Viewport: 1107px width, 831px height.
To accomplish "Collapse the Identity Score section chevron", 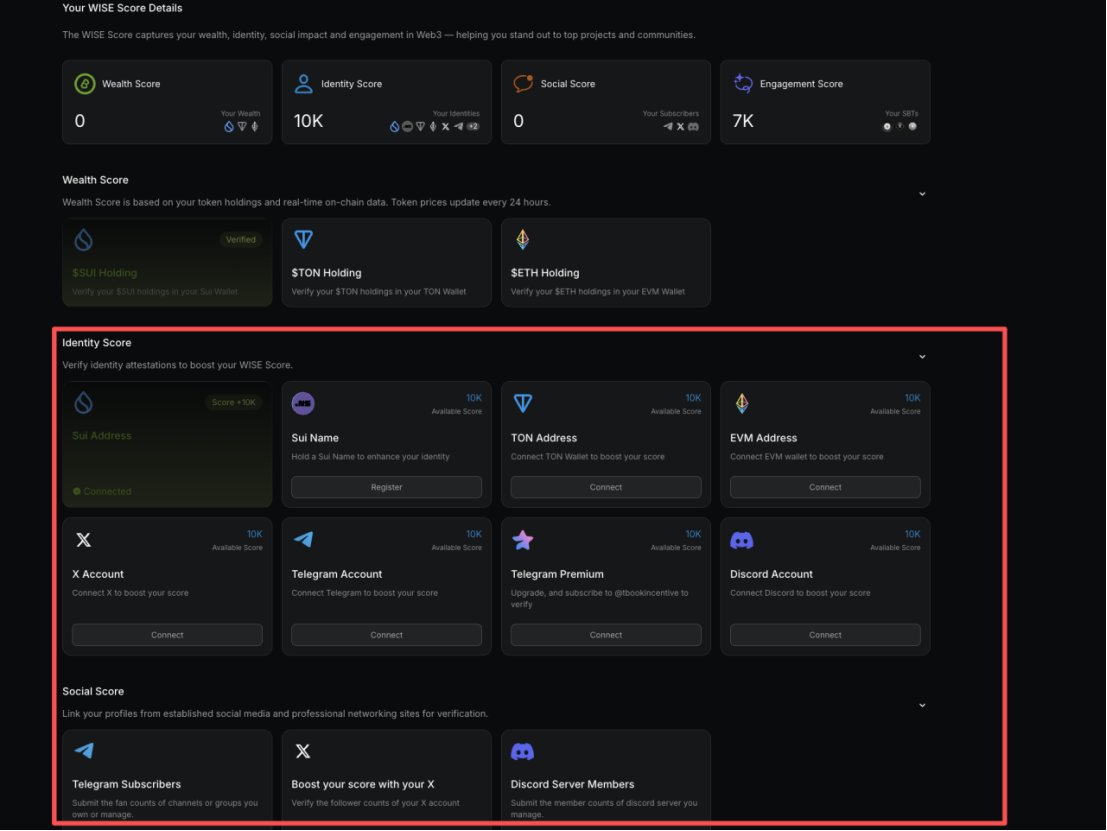I will [x=922, y=356].
